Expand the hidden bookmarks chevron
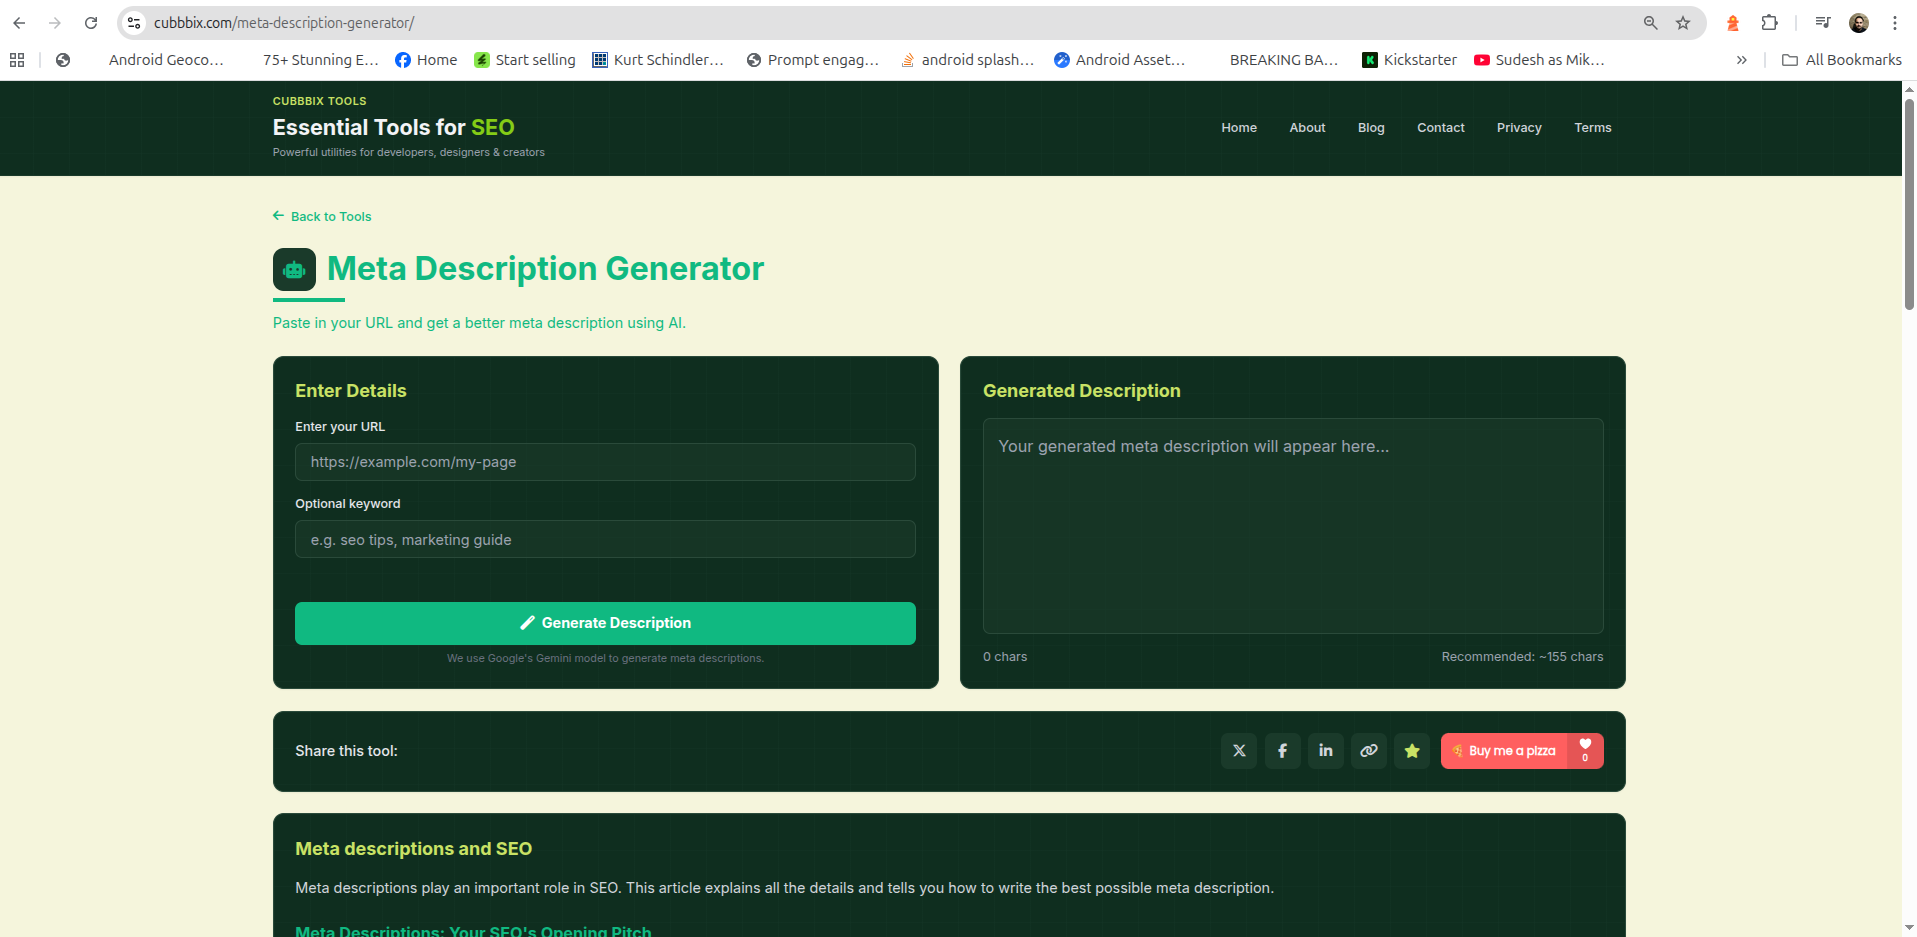The image size is (1917, 937). (x=1741, y=60)
